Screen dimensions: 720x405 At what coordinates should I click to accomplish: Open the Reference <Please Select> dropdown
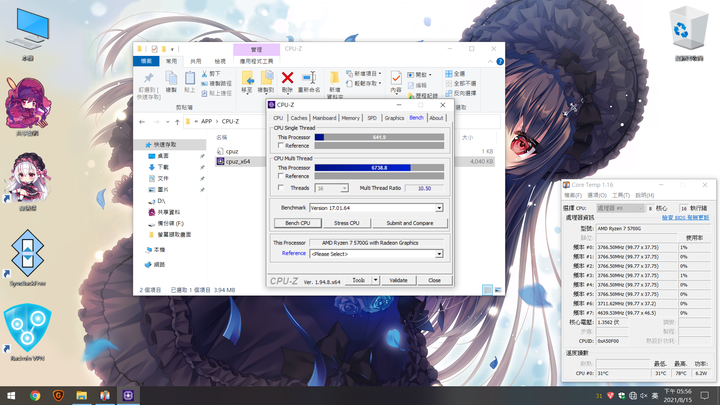pyautogui.click(x=439, y=254)
